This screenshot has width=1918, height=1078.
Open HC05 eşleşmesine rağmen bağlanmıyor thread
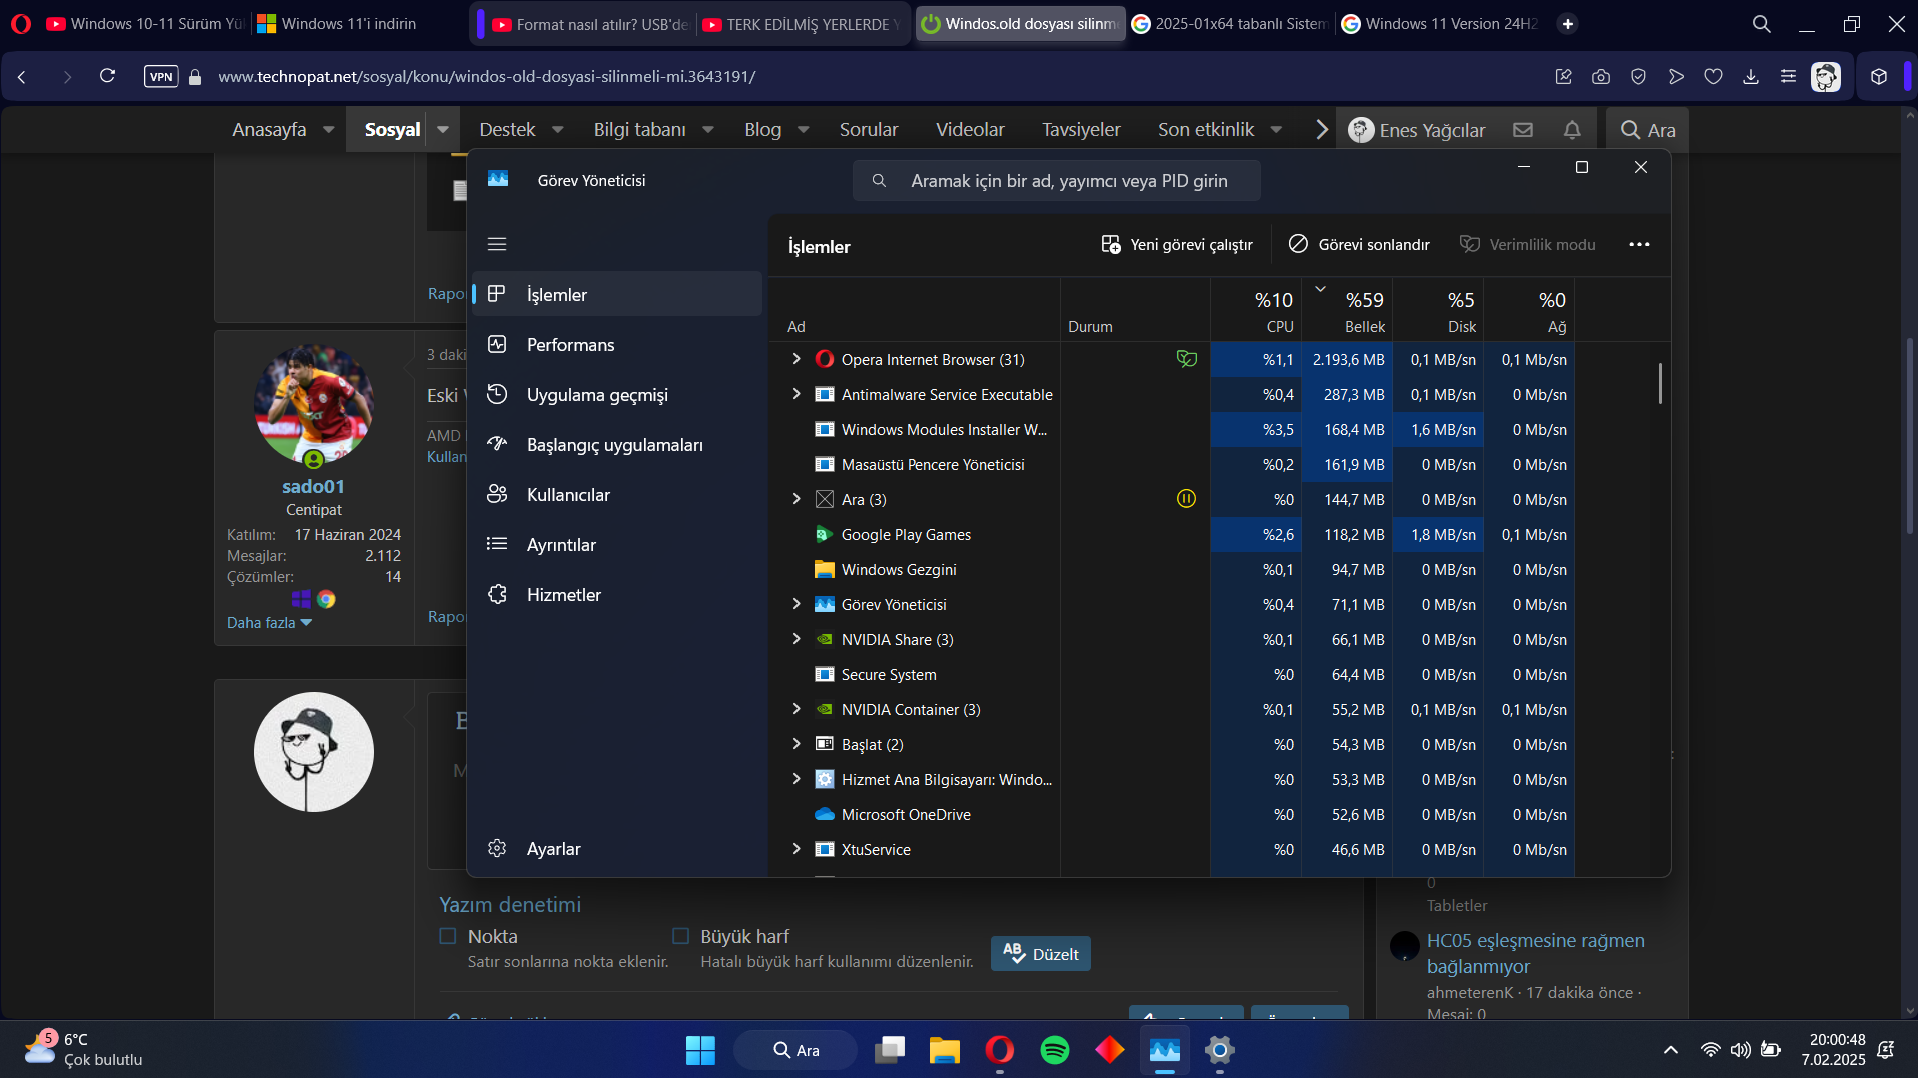point(1536,954)
